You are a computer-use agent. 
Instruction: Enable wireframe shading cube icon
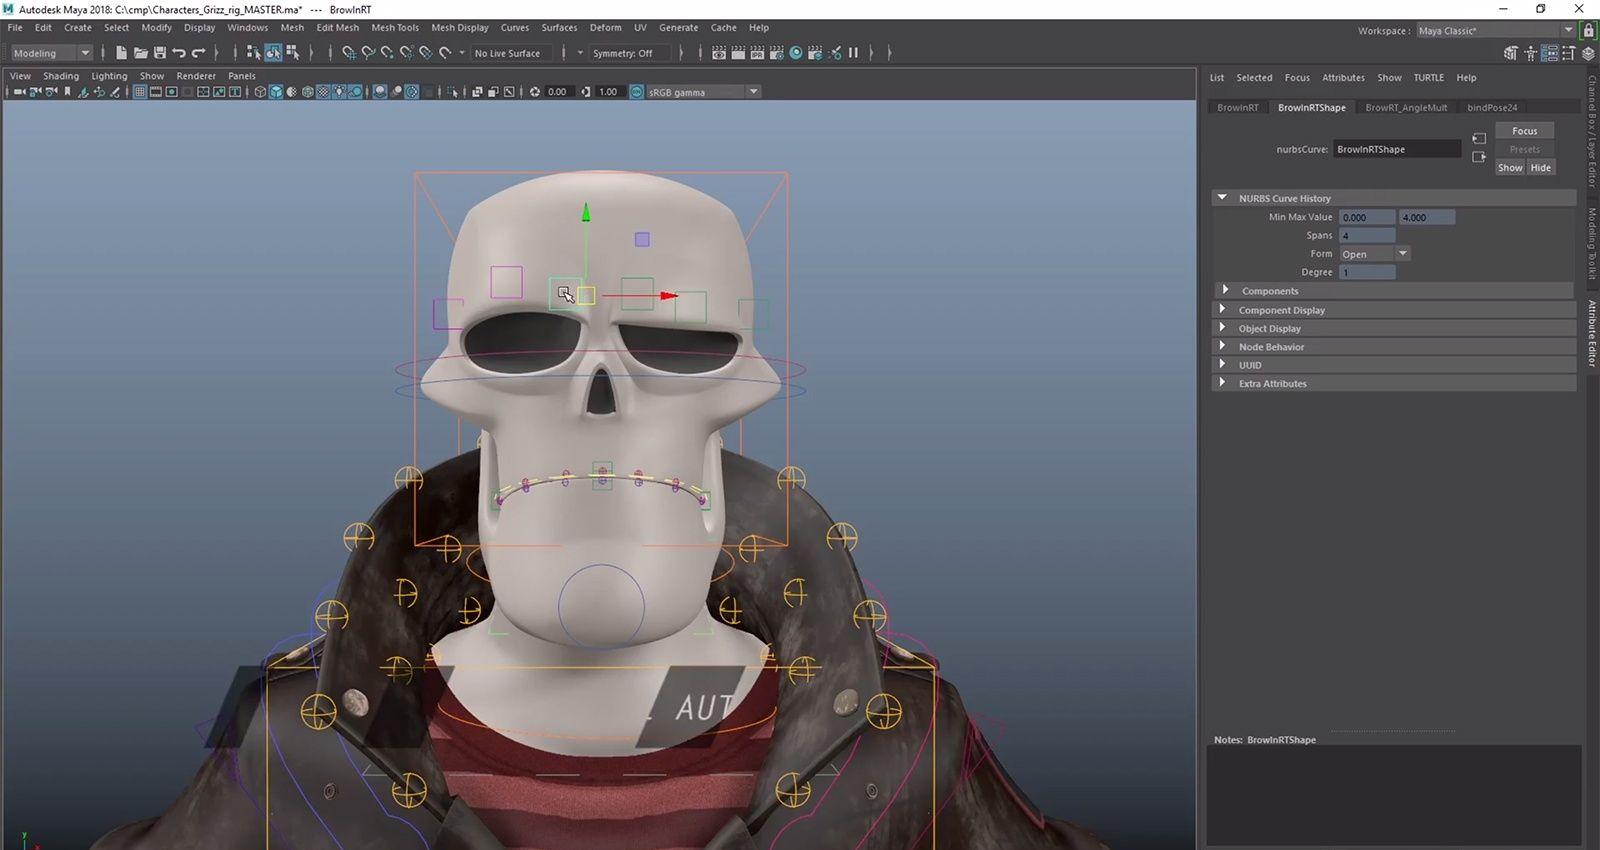pyautogui.click(x=260, y=92)
